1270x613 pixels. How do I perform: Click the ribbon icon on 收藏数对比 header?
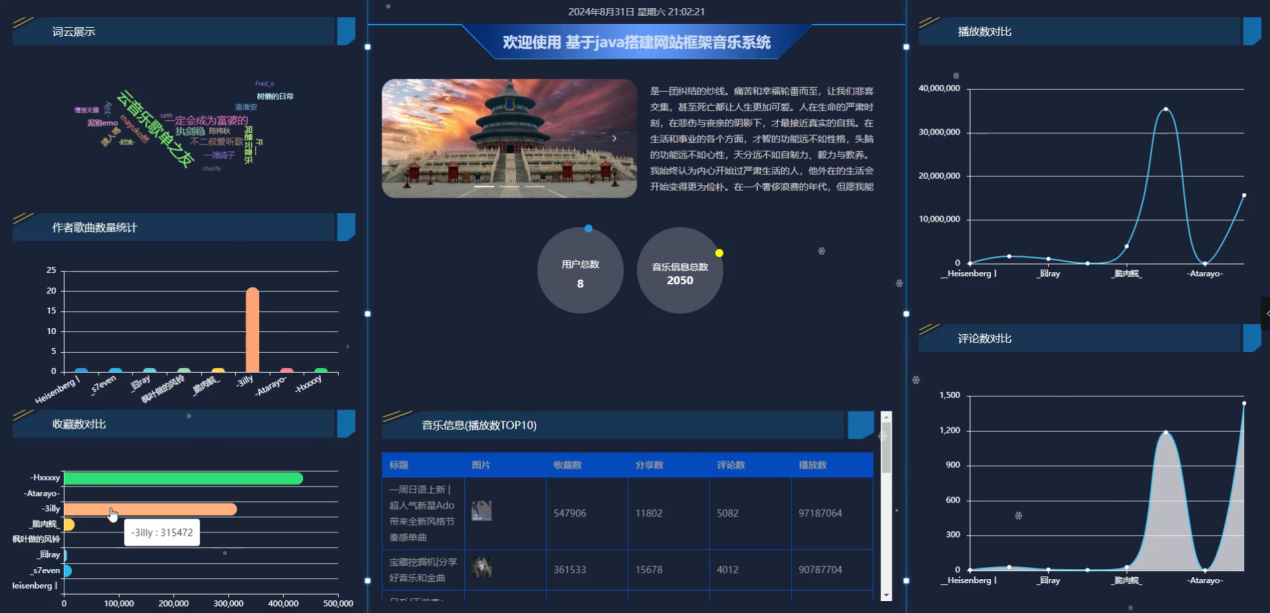pyautogui.click(x=347, y=423)
